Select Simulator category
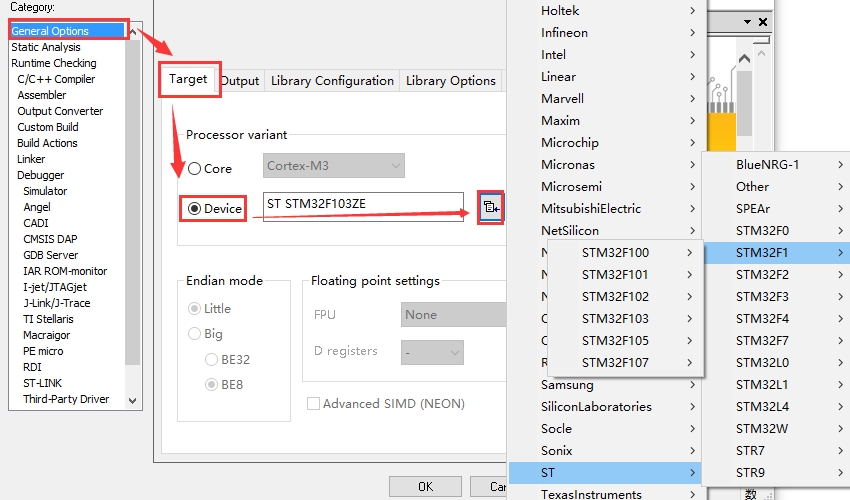The width and height of the screenshot is (850, 500). (x=45, y=191)
